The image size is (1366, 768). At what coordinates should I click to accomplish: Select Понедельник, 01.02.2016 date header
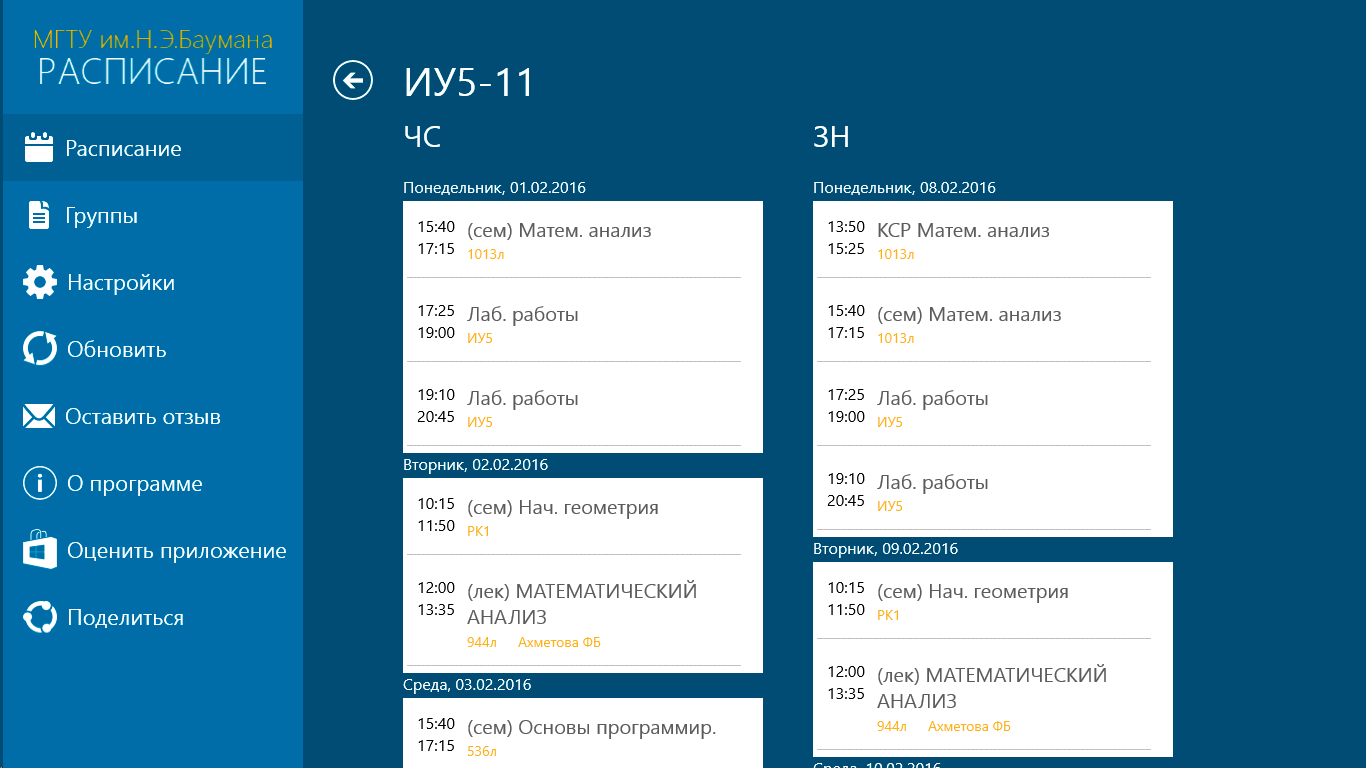(x=494, y=188)
